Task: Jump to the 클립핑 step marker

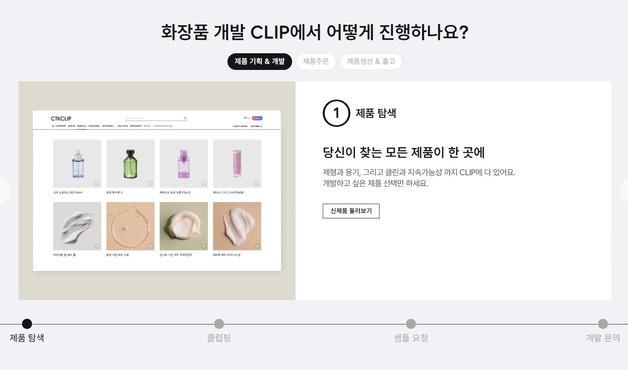Action: 219,324
